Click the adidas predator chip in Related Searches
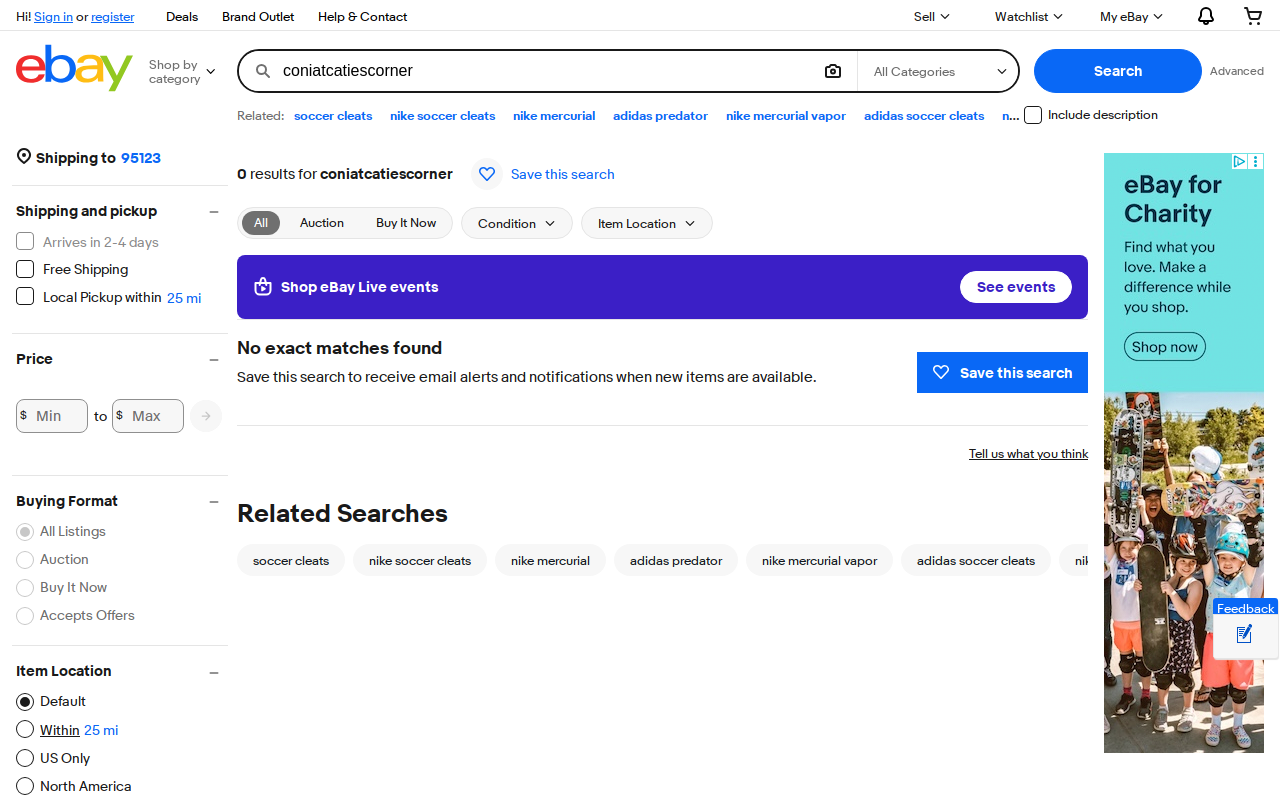Image resolution: width=1280 pixels, height=800 pixels. pos(676,560)
